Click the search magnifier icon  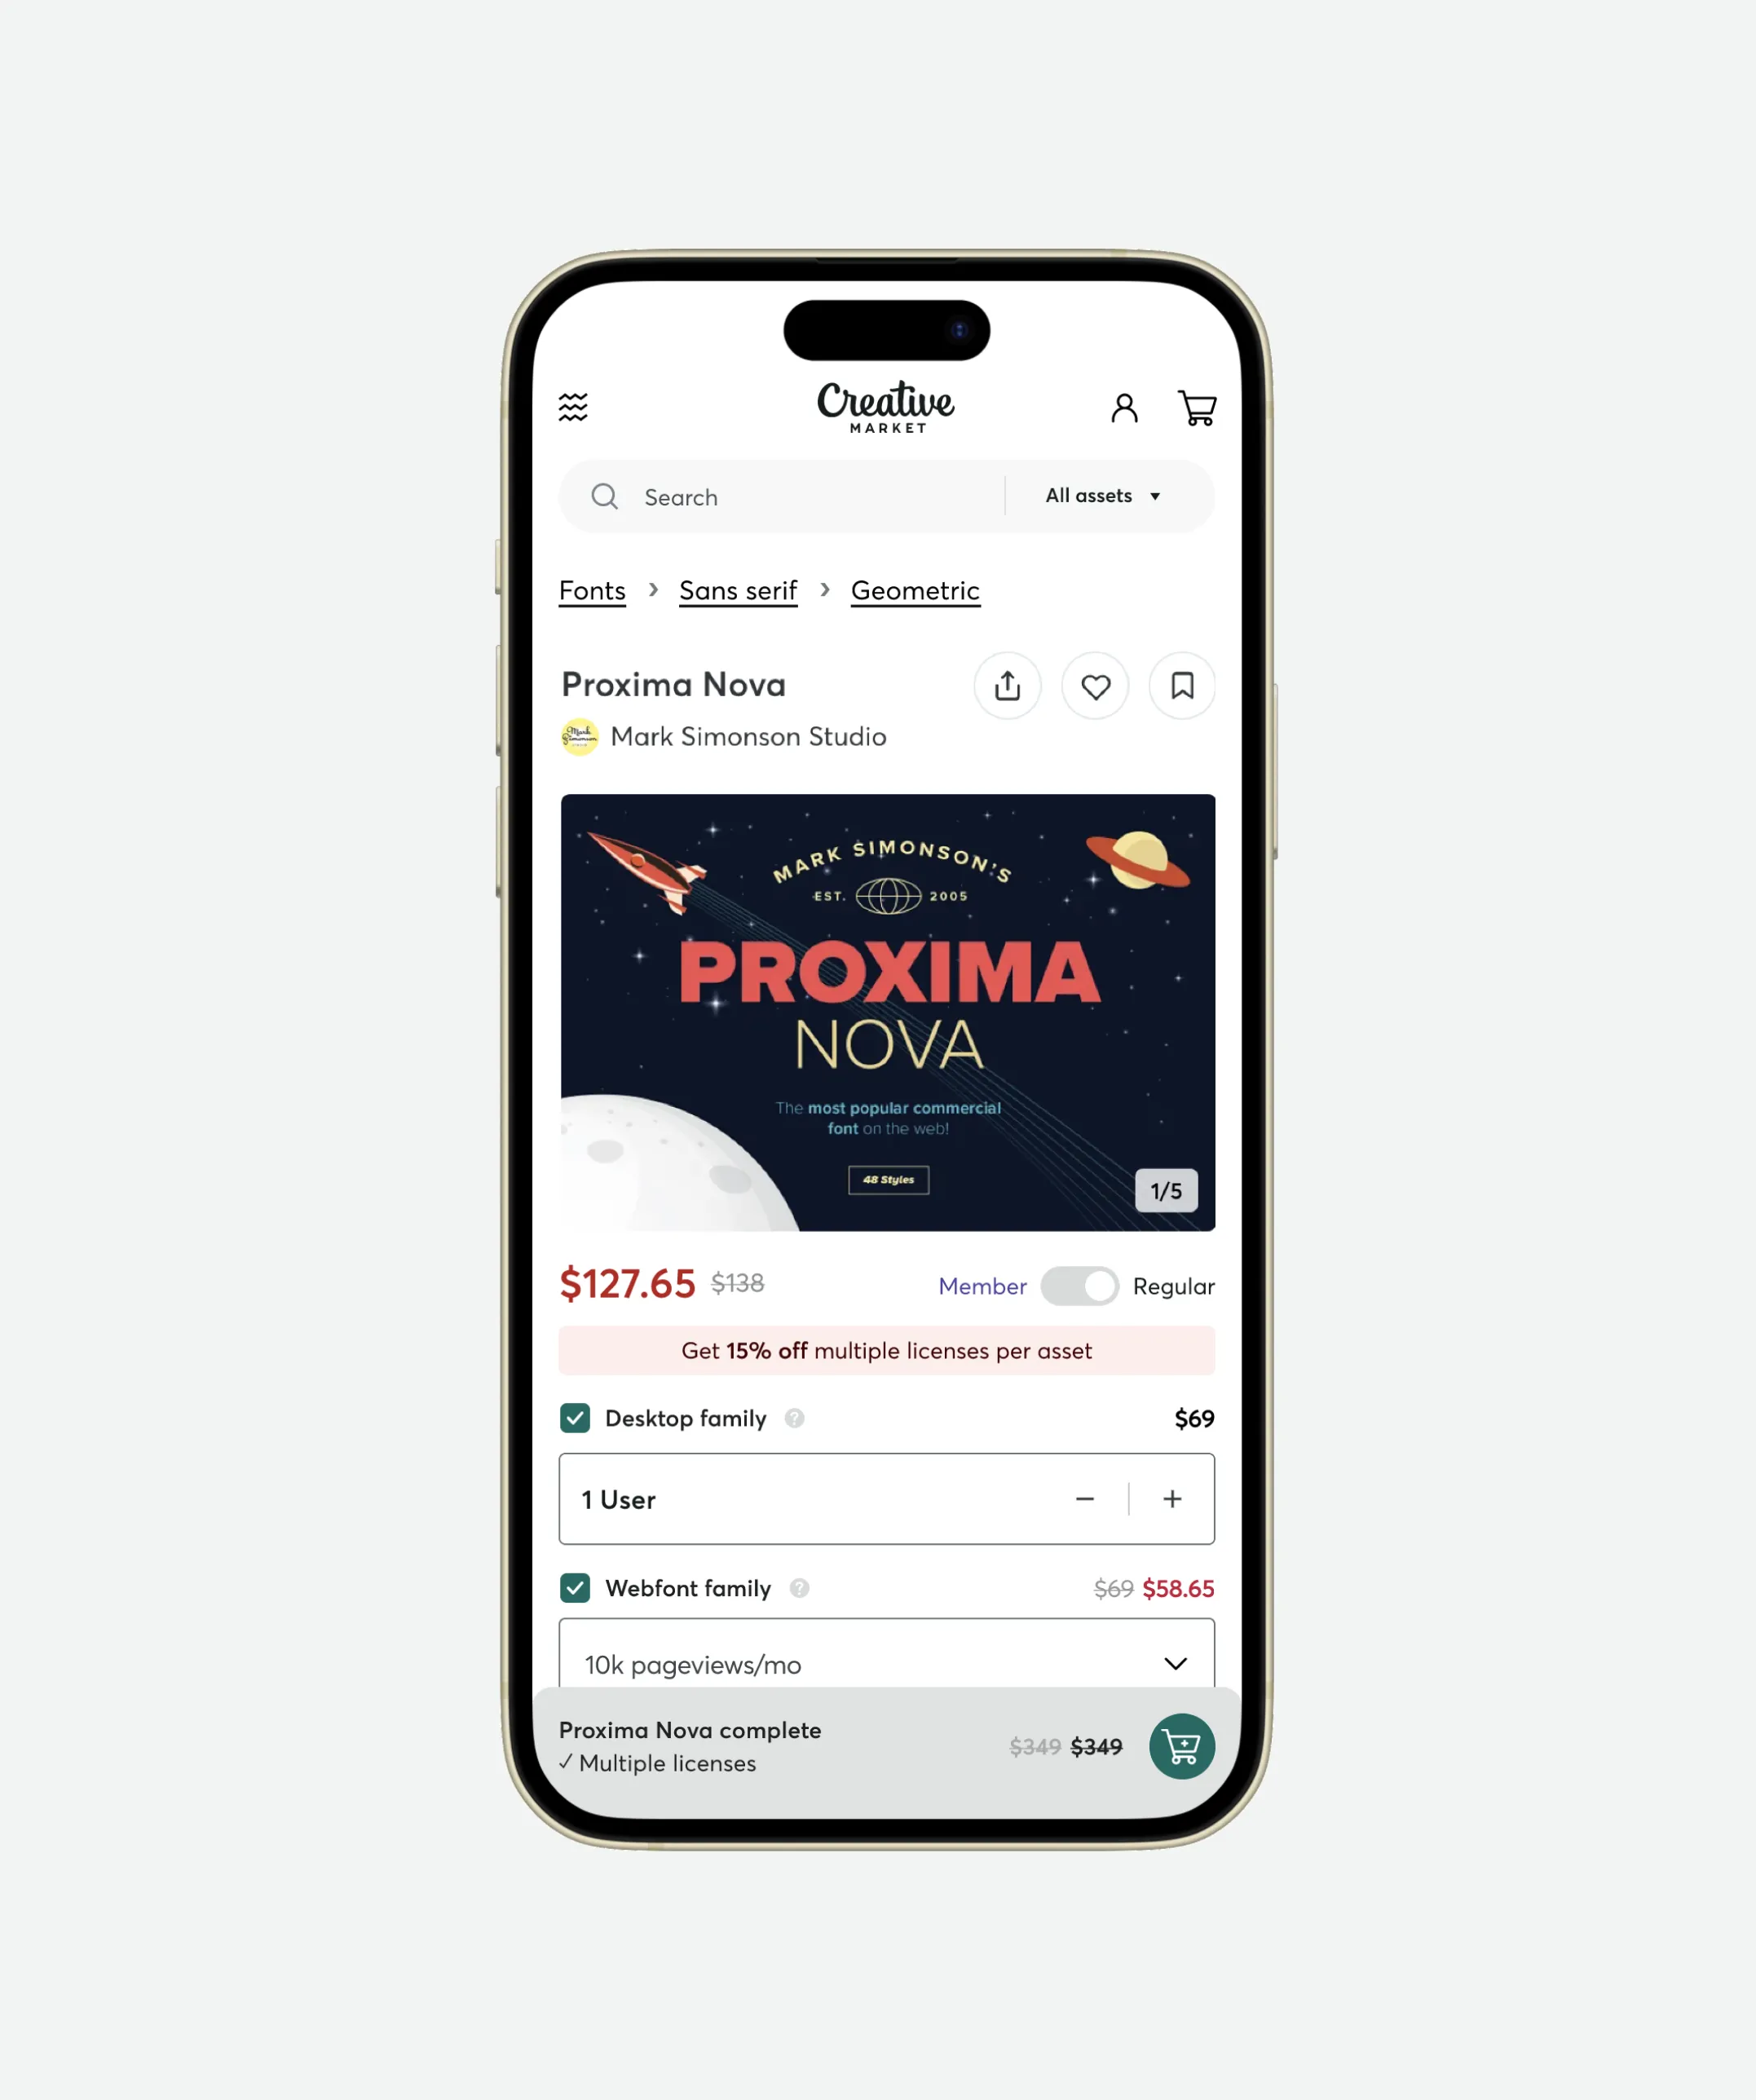point(607,497)
